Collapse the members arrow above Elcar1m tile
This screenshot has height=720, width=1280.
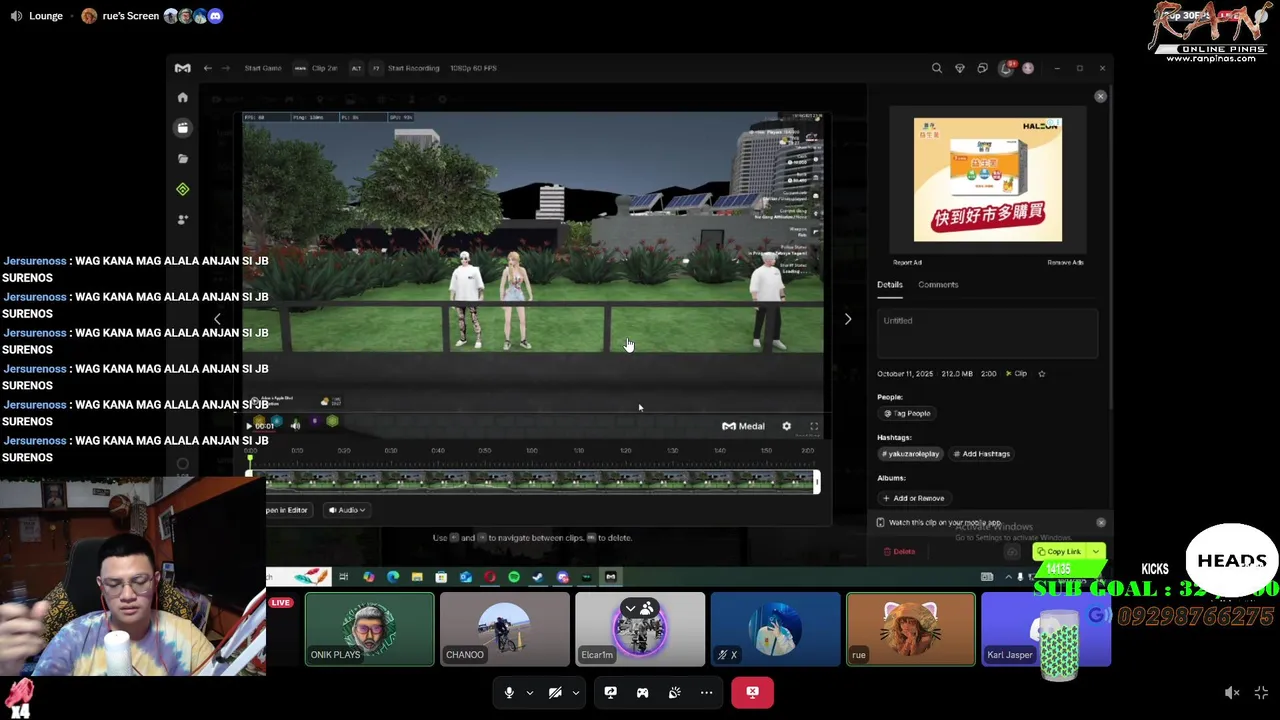pyautogui.click(x=630, y=609)
